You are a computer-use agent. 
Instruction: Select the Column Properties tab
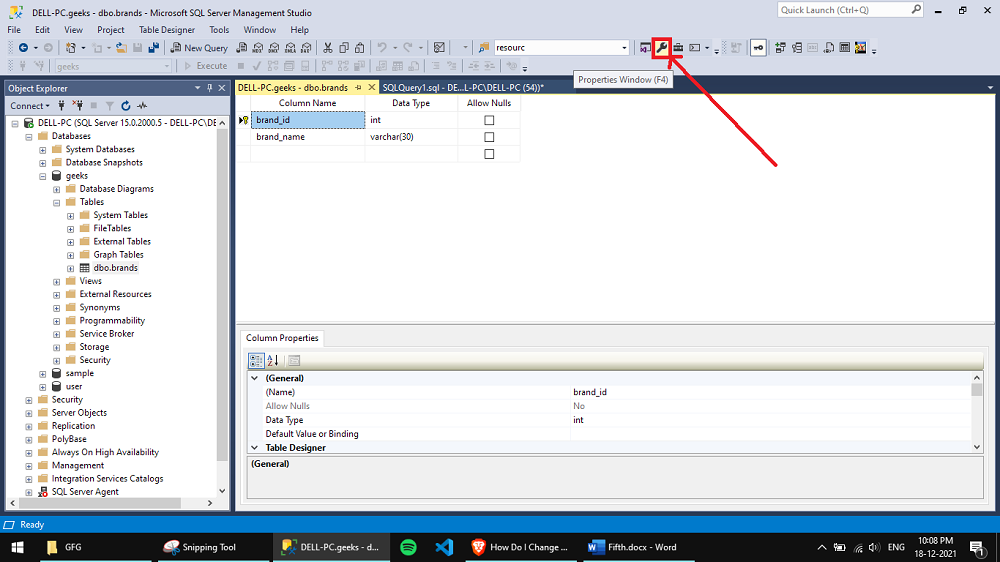[283, 338]
